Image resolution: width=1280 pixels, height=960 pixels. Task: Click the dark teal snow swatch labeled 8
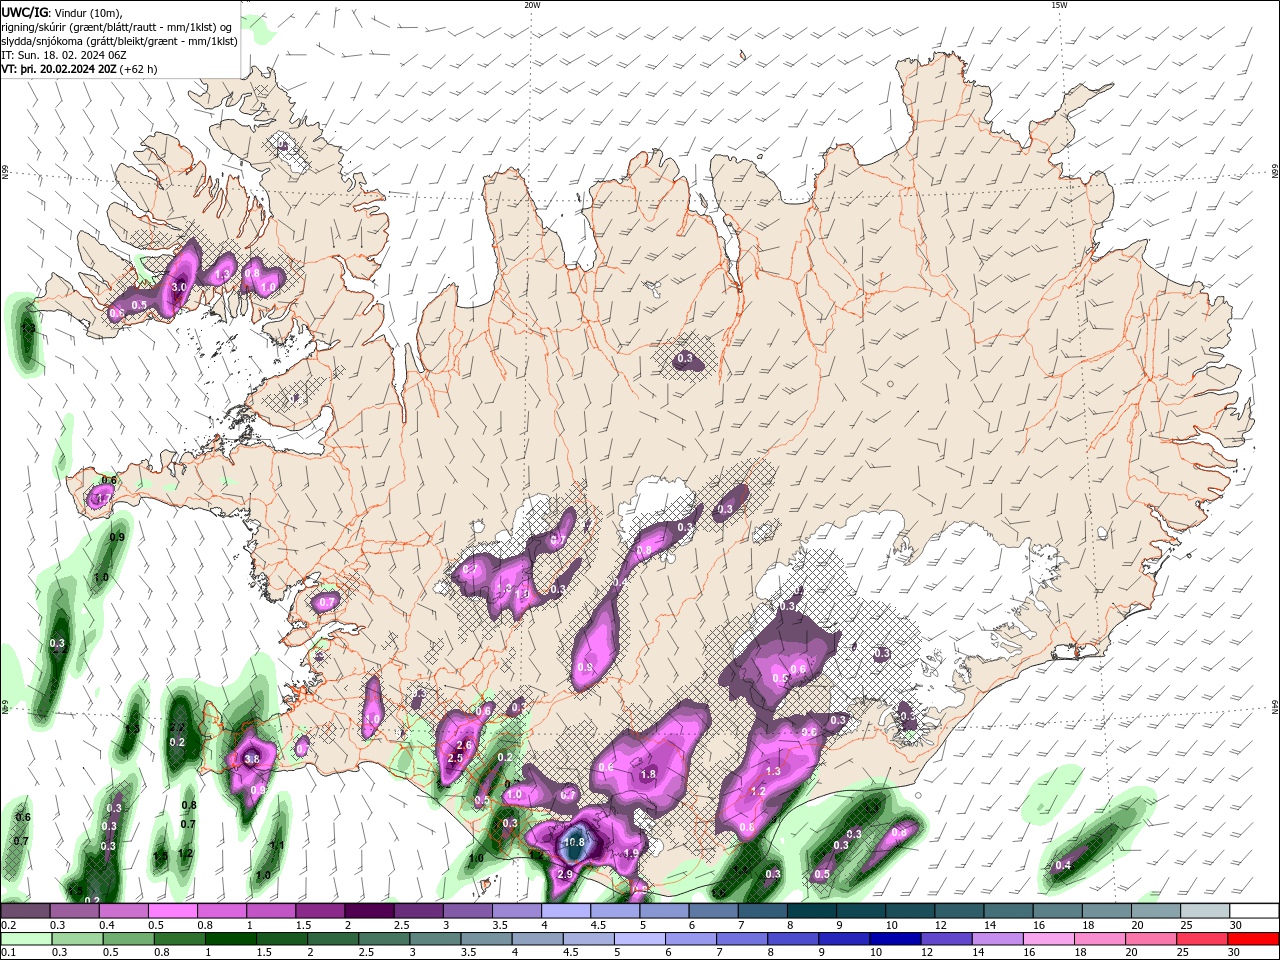[x=810, y=911]
